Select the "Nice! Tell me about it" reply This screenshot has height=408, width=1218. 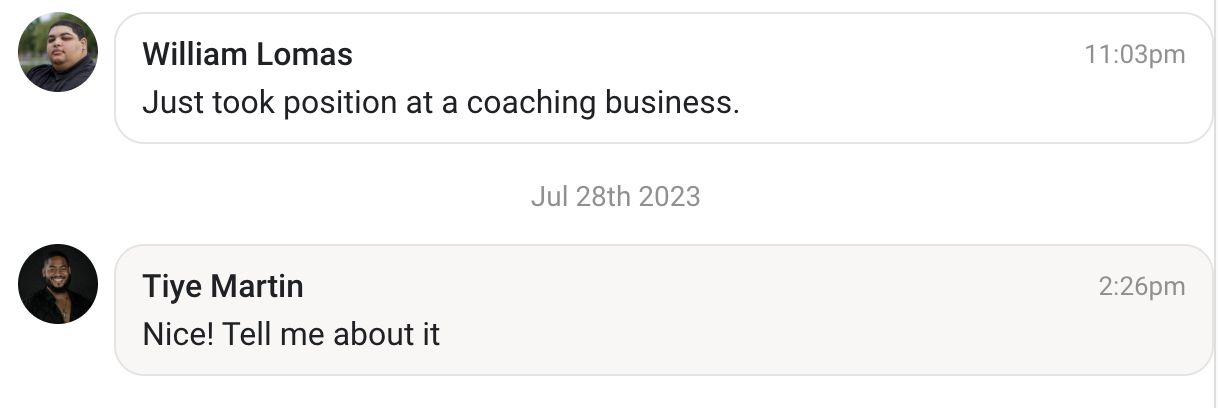click(x=291, y=334)
